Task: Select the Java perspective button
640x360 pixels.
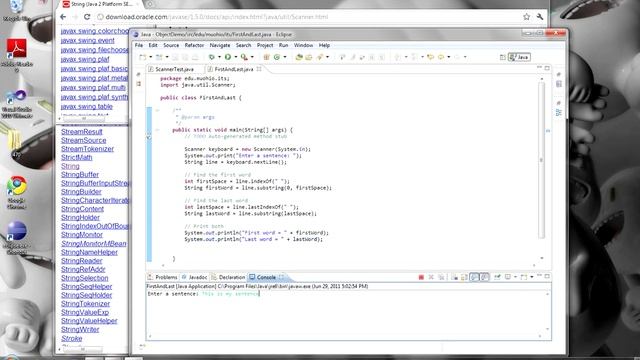Action: (519, 57)
